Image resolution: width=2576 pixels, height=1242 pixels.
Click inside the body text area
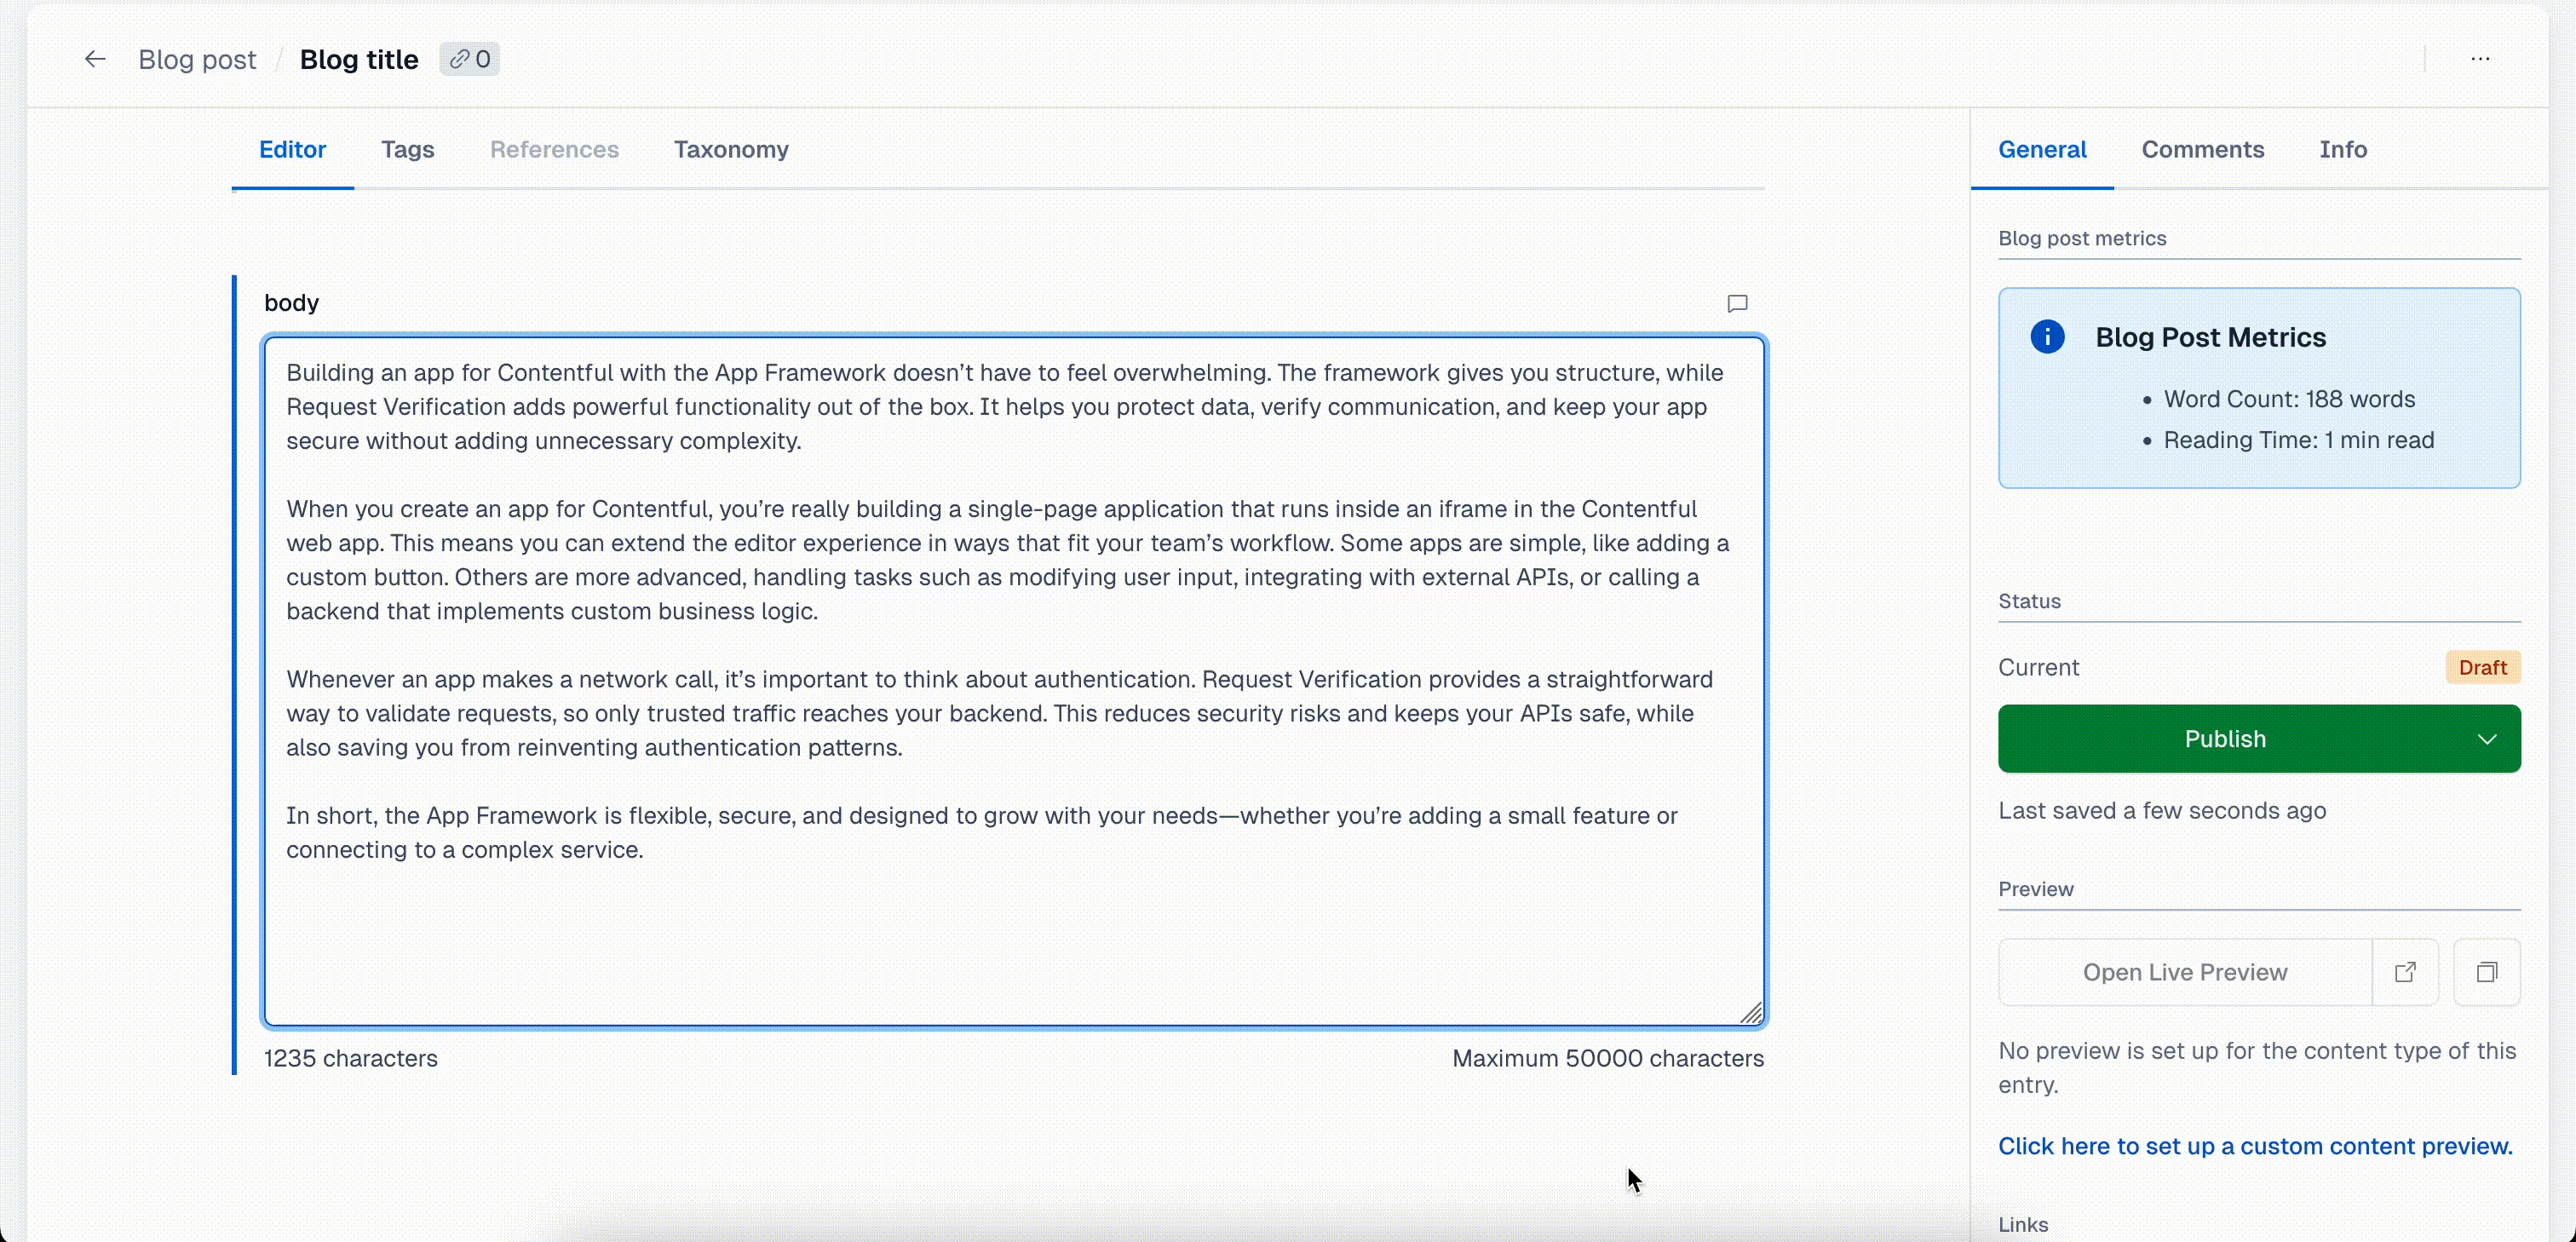pyautogui.click(x=1013, y=930)
